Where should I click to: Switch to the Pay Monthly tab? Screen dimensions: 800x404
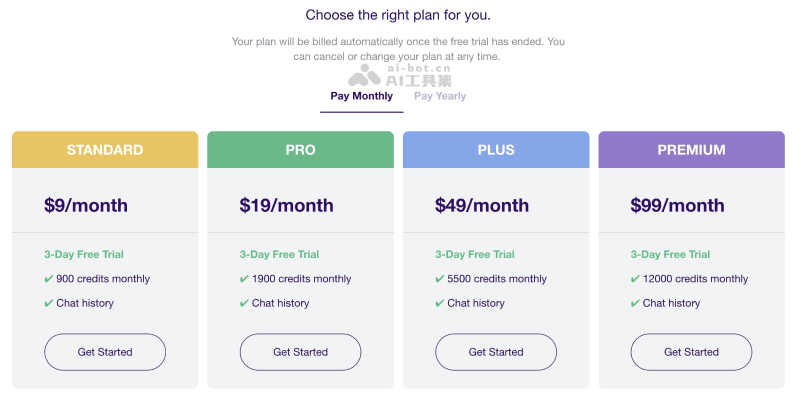coord(361,97)
